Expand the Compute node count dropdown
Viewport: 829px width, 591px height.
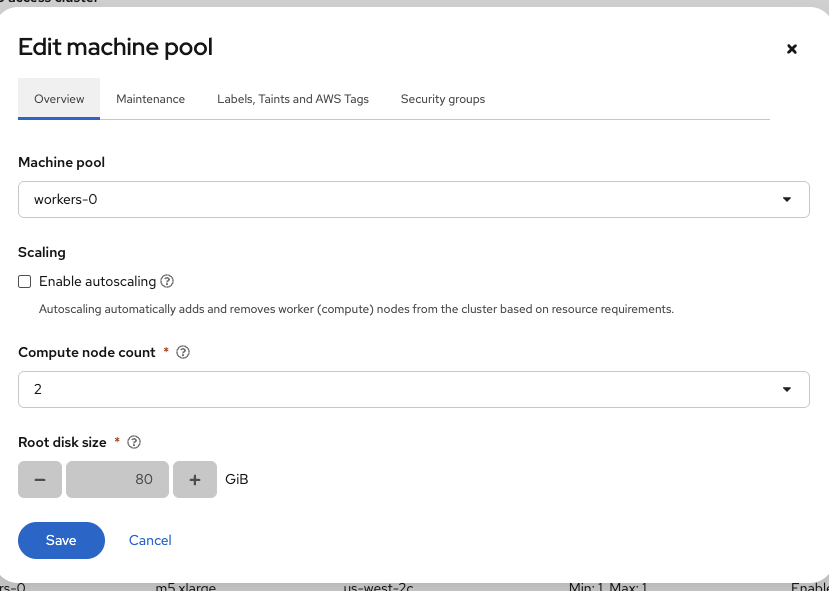tap(413, 389)
